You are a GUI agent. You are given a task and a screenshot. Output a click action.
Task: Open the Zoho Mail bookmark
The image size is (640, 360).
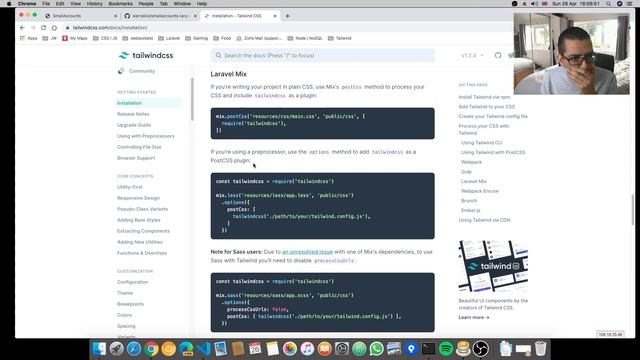point(259,38)
